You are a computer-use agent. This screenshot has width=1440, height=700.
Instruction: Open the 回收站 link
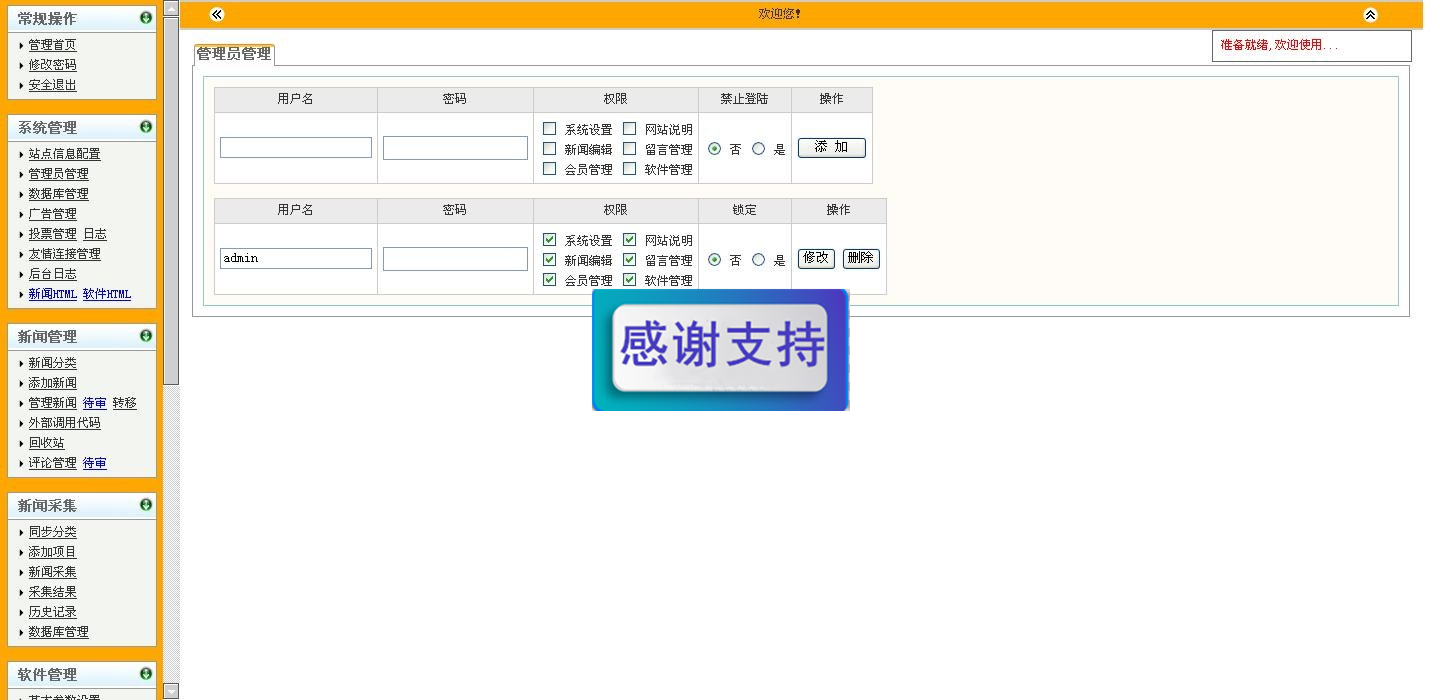tap(46, 443)
